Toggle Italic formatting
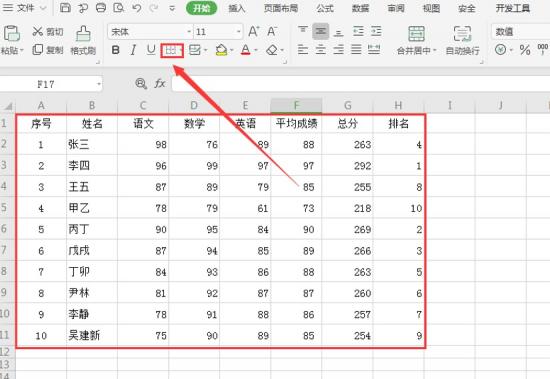Viewport: 550px width, 379px height. pos(133,50)
